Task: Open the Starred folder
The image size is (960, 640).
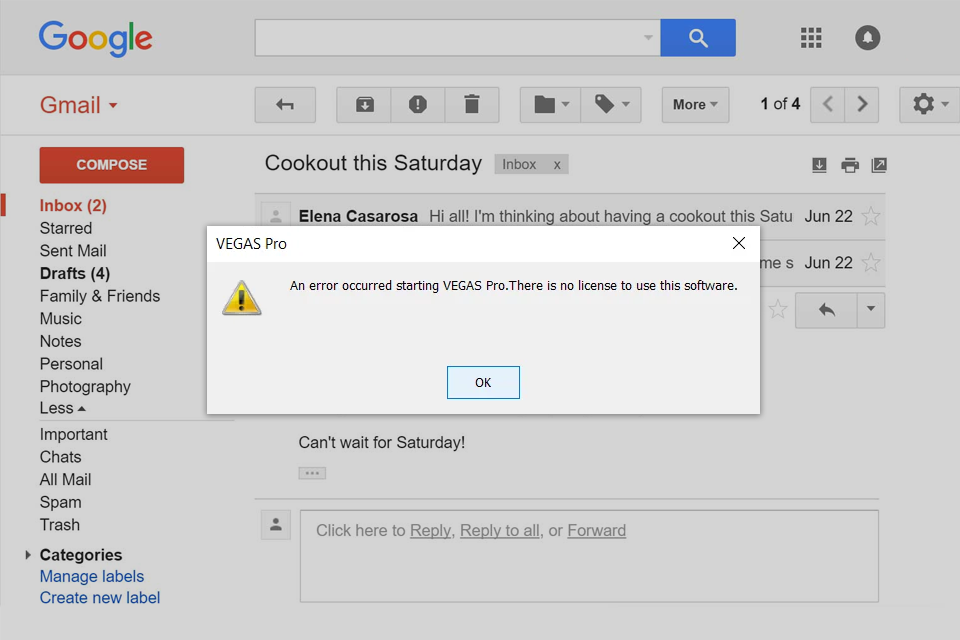Action: click(66, 228)
